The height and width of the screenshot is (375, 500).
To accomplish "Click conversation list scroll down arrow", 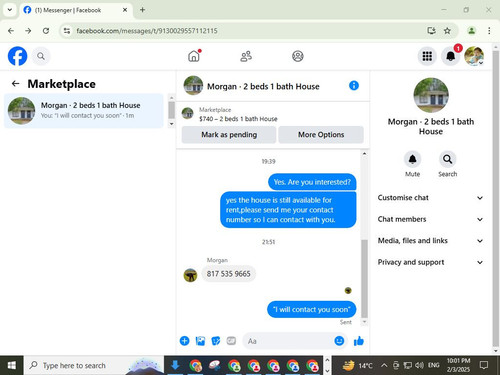I will pos(171,124).
